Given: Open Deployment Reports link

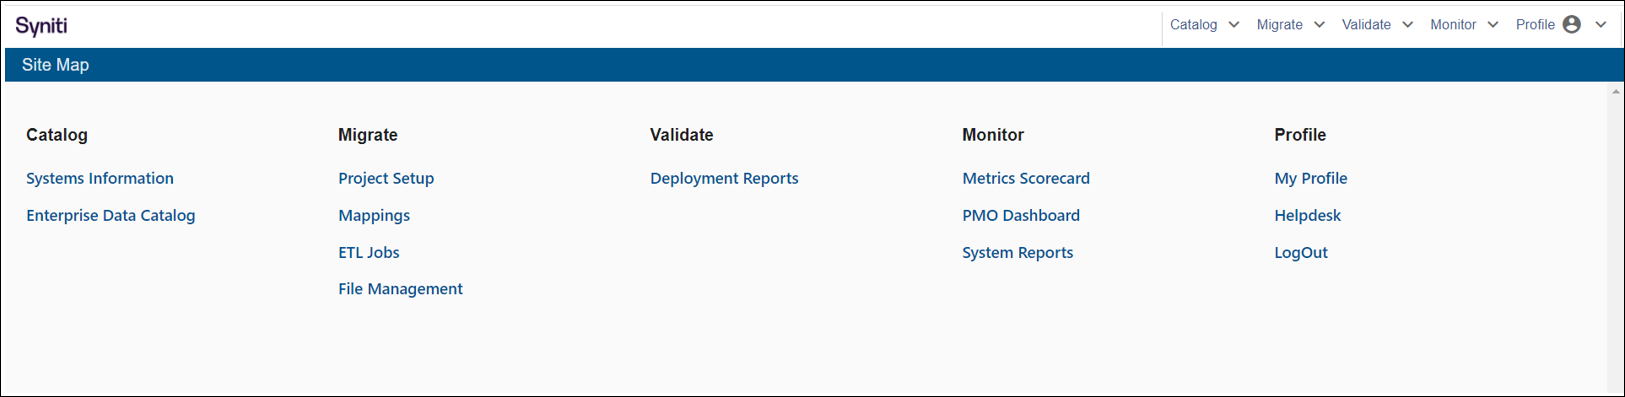Looking at the screenshot, I should click(724, 178).
